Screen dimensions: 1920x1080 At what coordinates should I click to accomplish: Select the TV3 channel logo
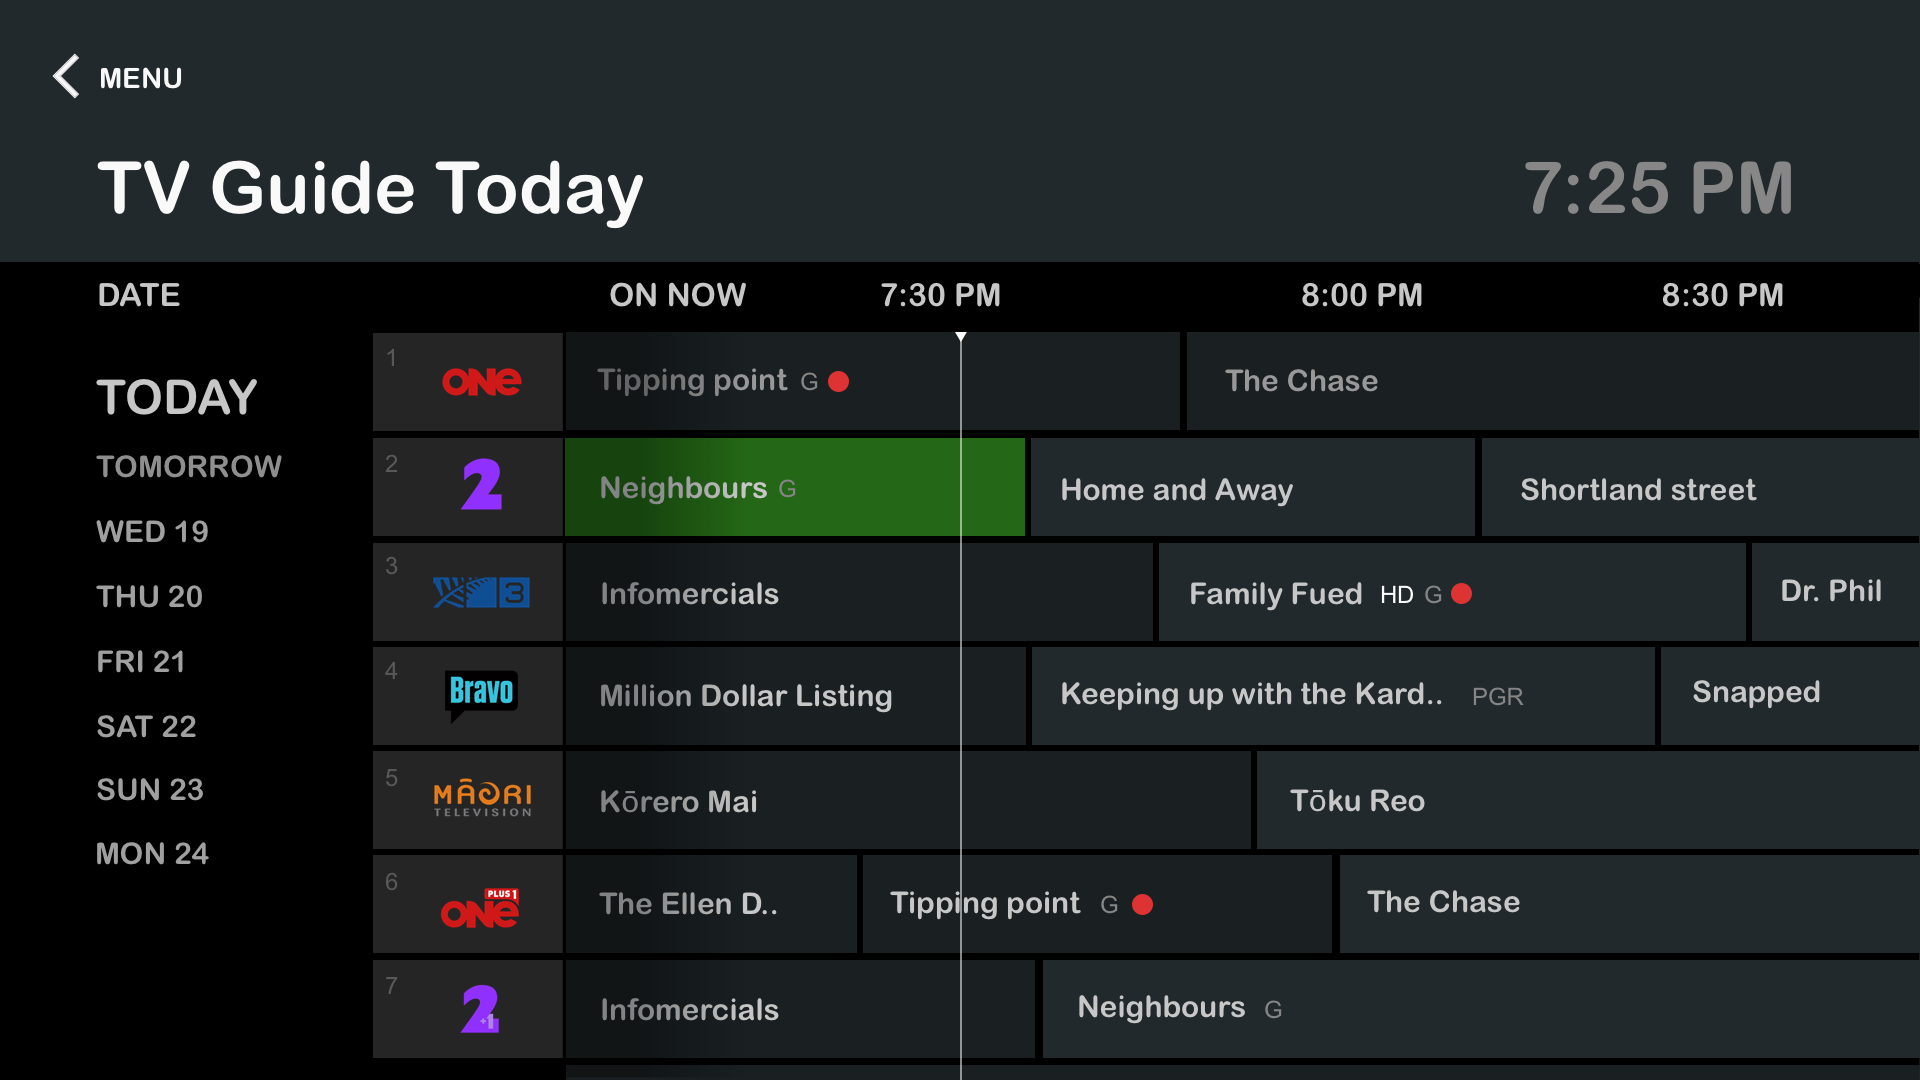[x=481, y=593]
